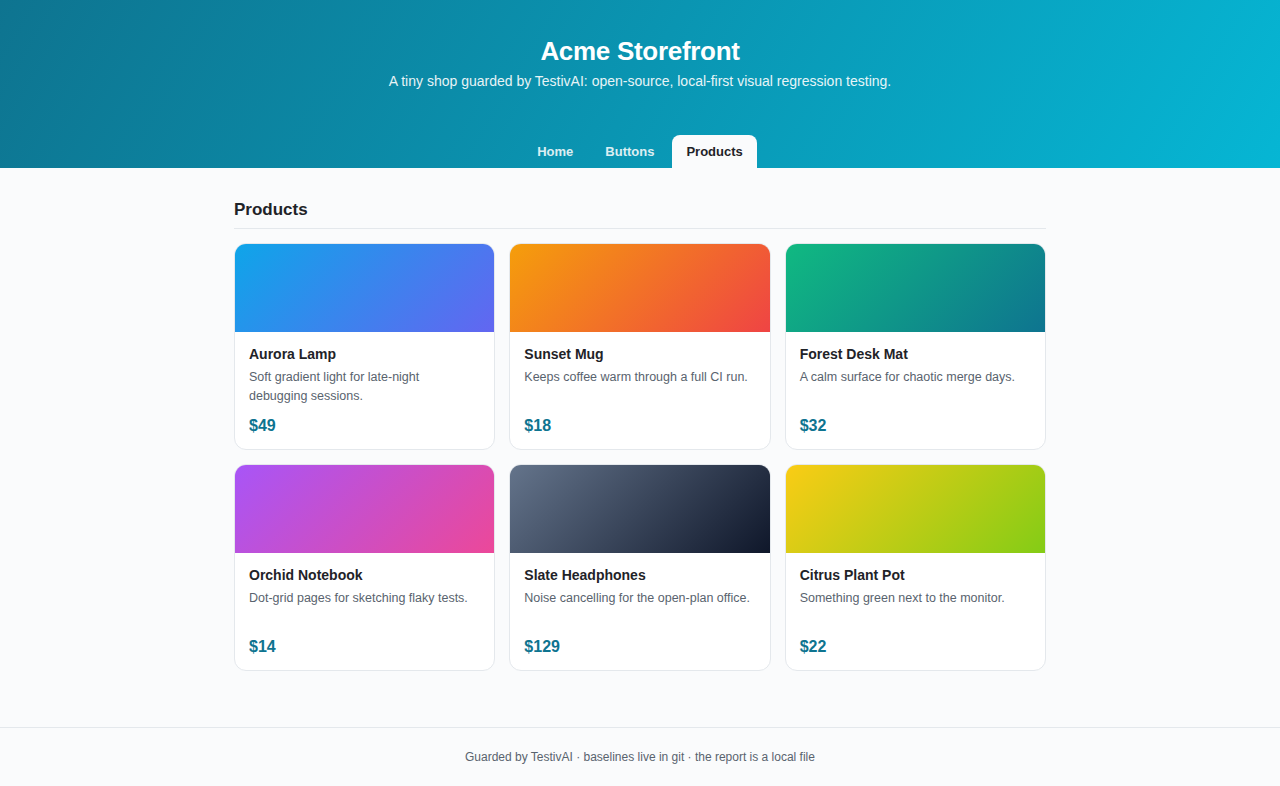Click the 'Something green next to' description
The height and width of the screenshot is (786, 1280).
(902, 598)
